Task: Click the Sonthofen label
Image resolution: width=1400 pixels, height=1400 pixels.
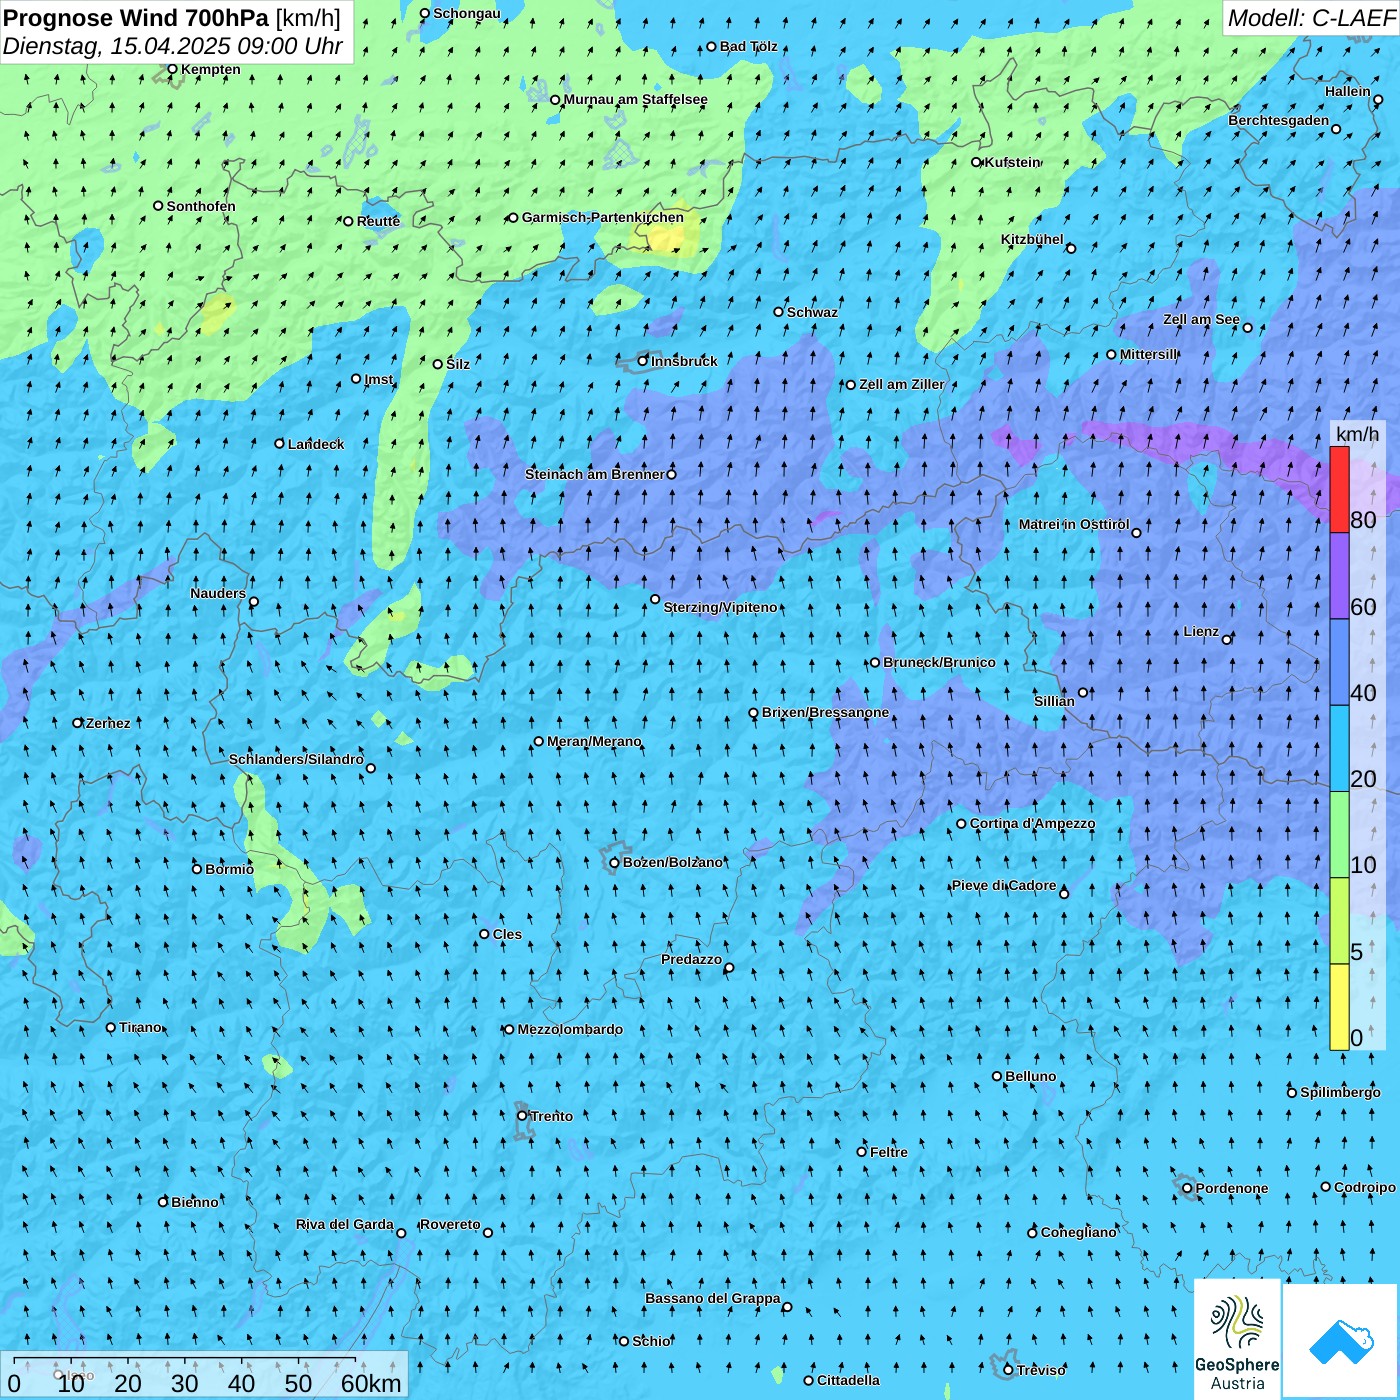Action: [x=201, y=206]
